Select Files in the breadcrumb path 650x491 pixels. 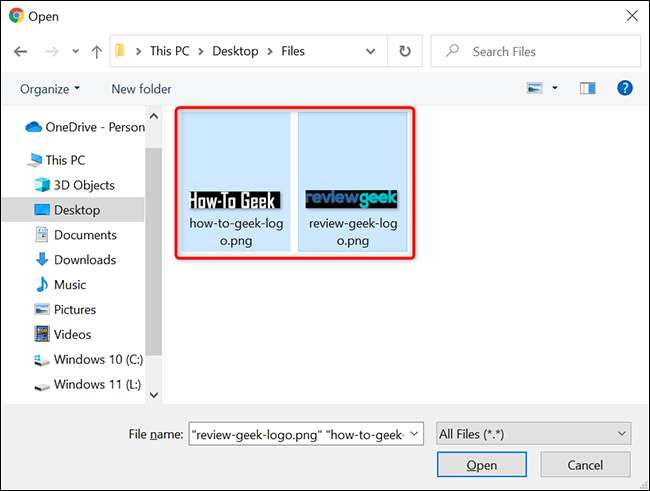pos(293,51)
